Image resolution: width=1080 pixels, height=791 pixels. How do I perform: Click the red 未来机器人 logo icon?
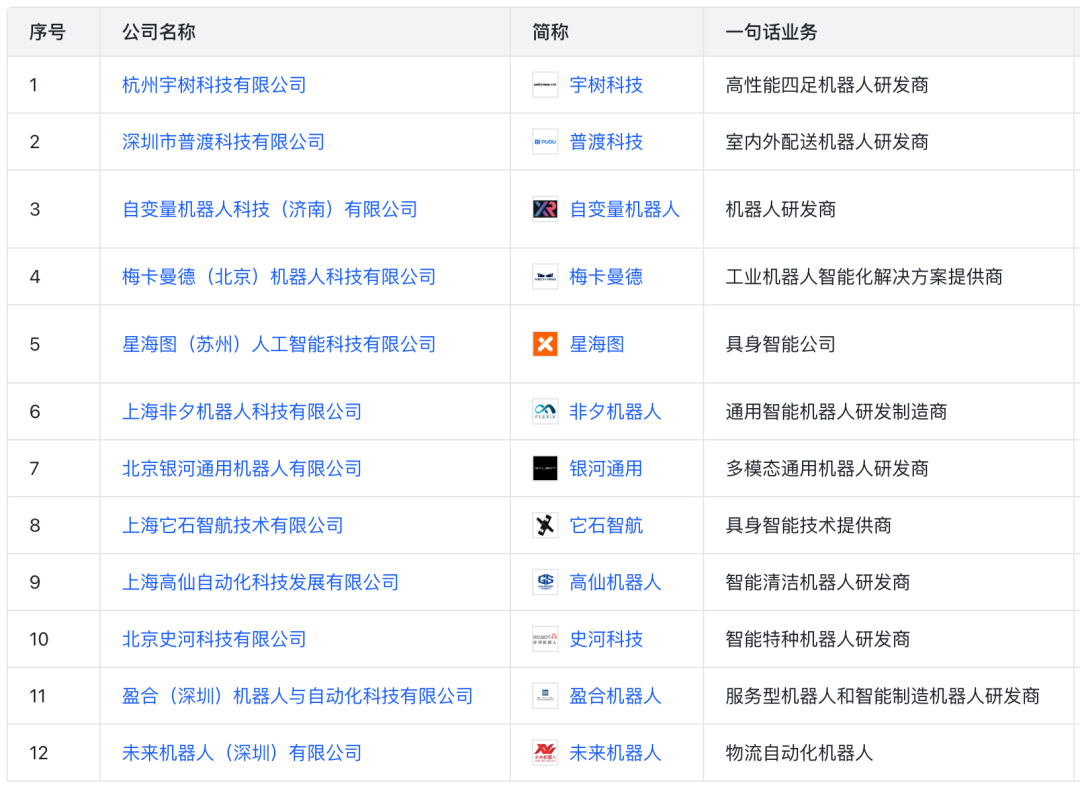coord(545,753)
